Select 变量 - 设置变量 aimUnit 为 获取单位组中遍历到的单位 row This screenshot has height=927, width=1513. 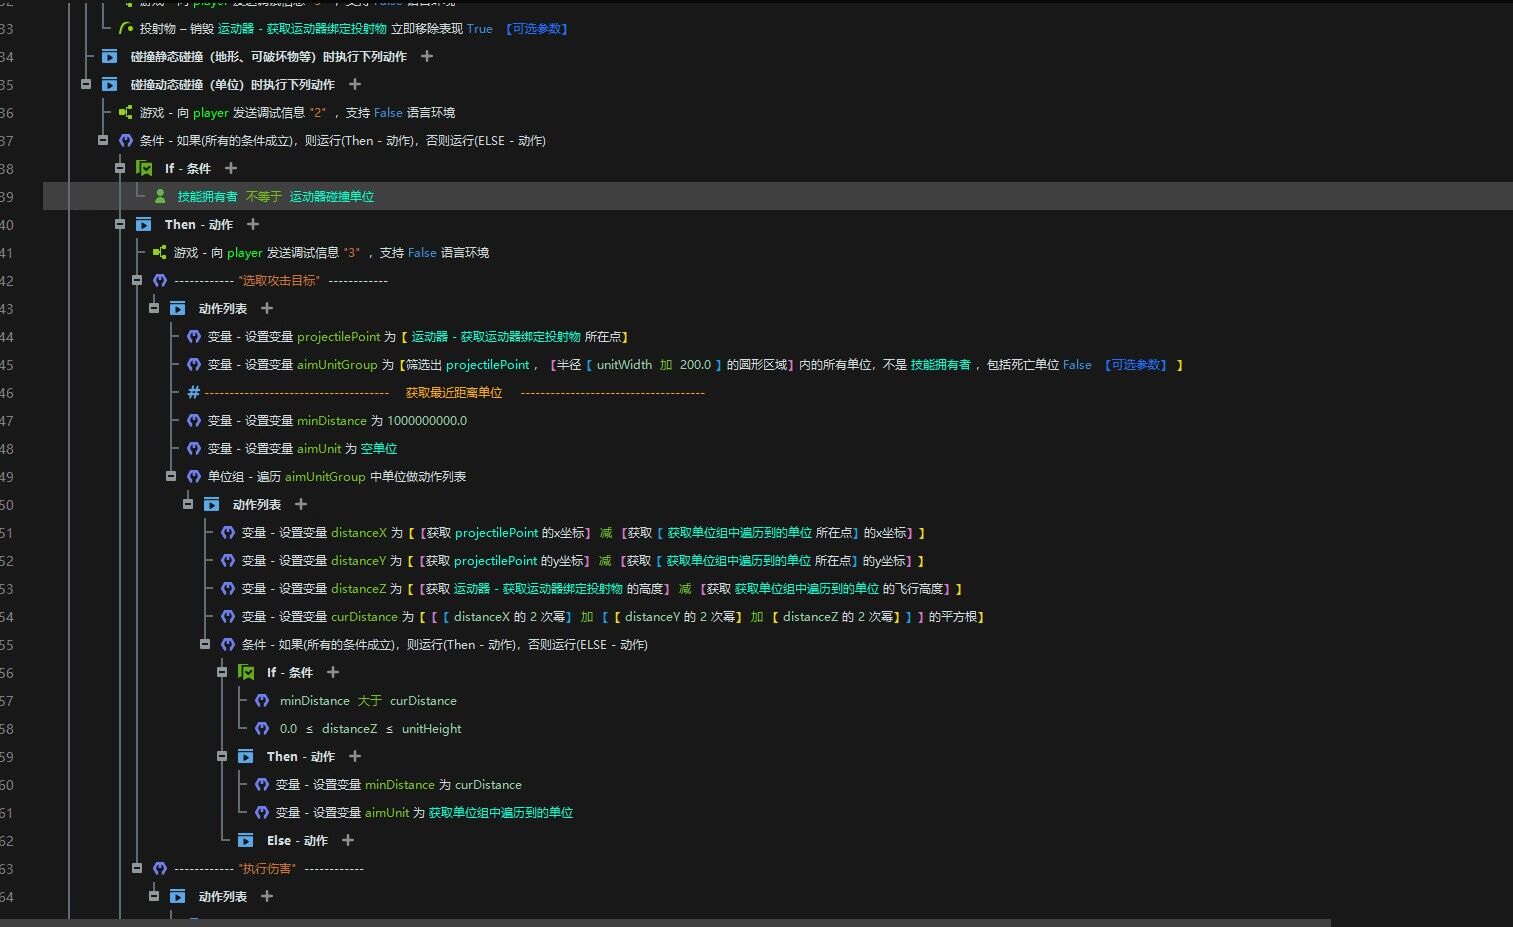424,812
